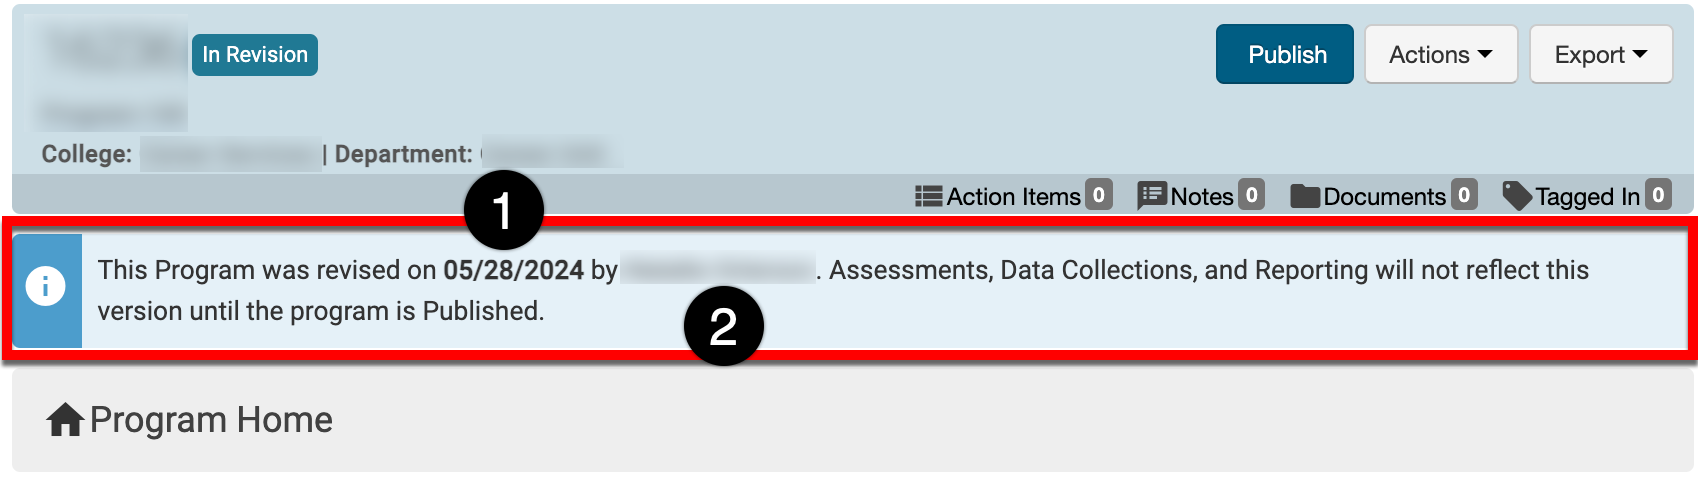Go to Program Home
Viewport: 1698px width, 478px height.
211,420
